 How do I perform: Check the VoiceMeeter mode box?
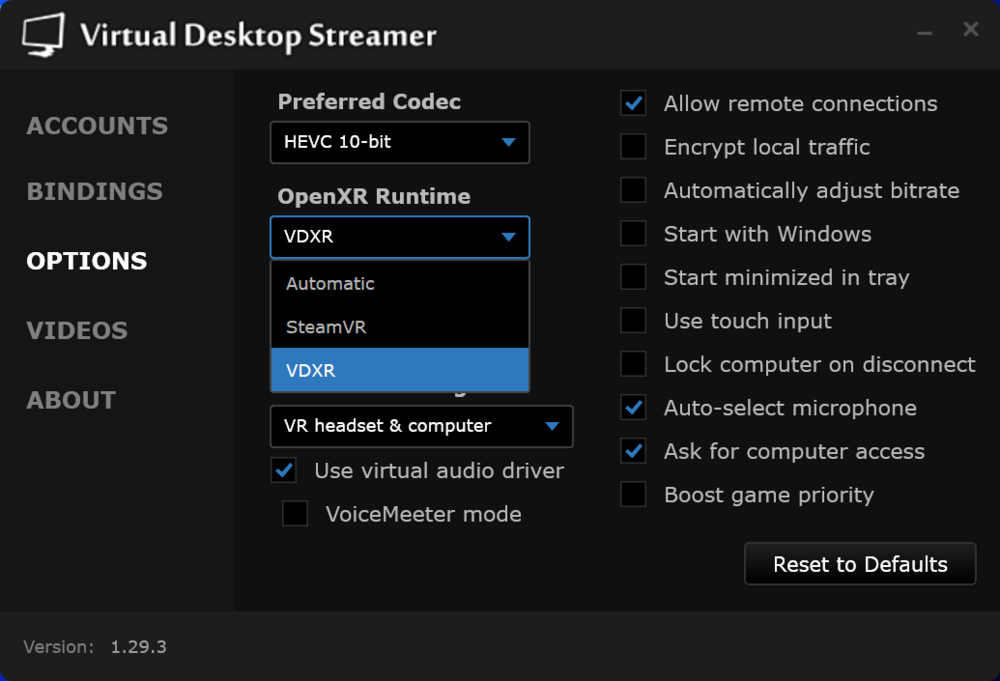click(295, 514)
